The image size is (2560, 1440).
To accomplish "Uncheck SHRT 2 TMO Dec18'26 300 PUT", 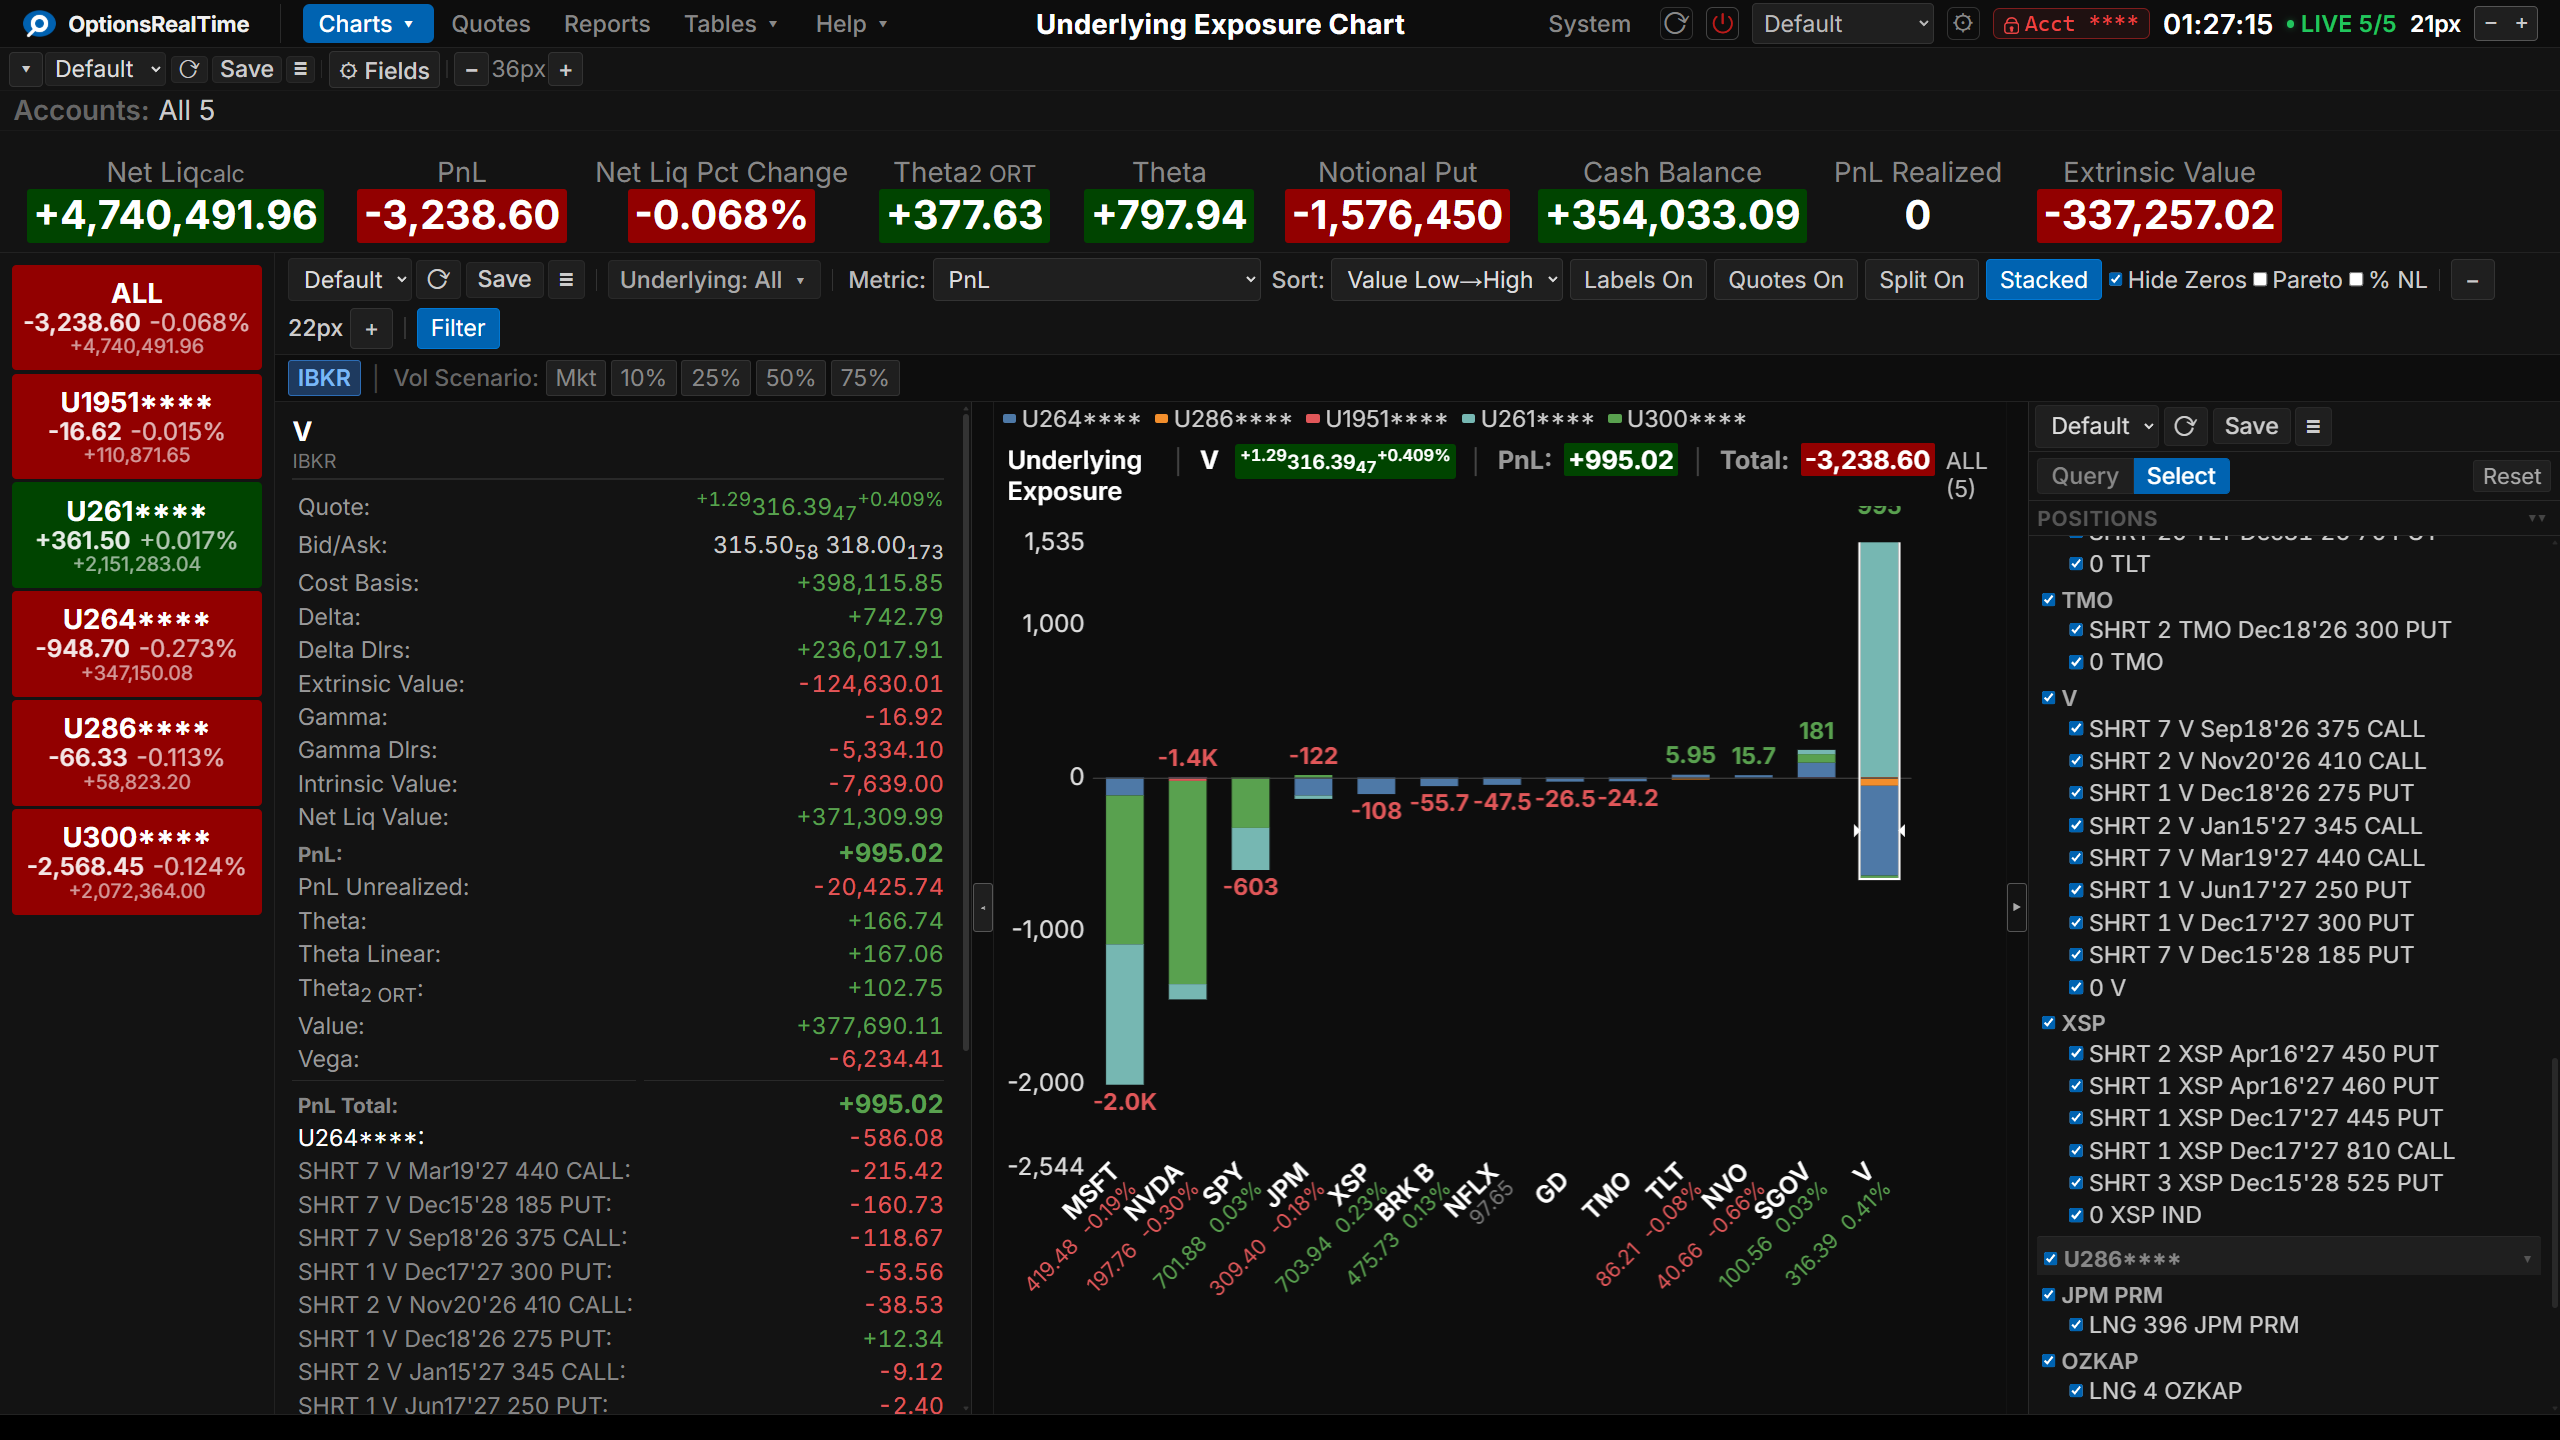I will (x=2076, y=630).
